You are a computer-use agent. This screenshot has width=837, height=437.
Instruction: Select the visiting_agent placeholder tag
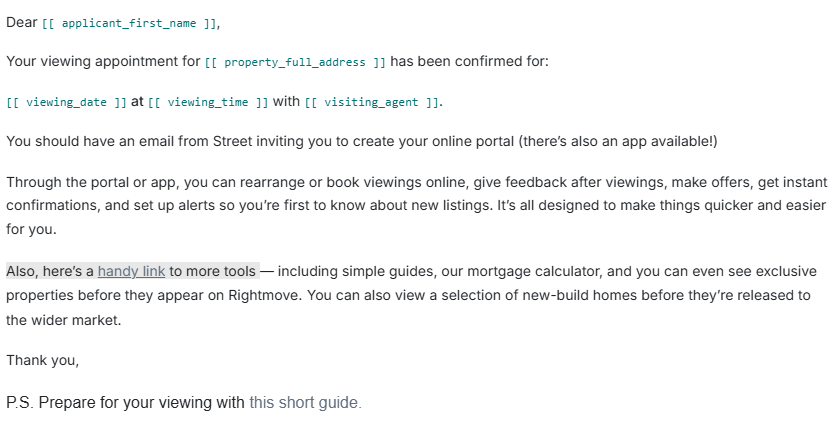pos(372,102)
